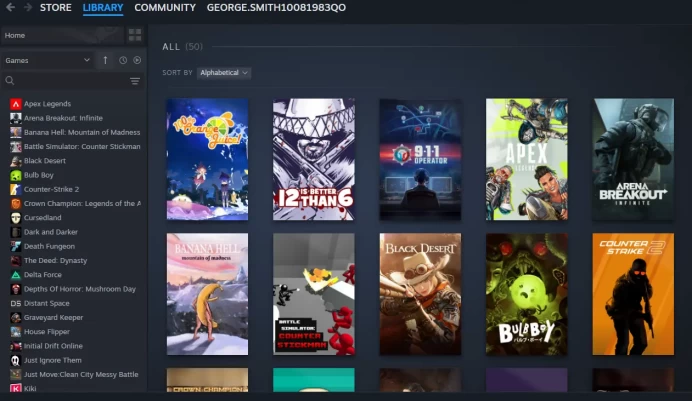Open the Alphabetical sort dropdown

[224, 73]
